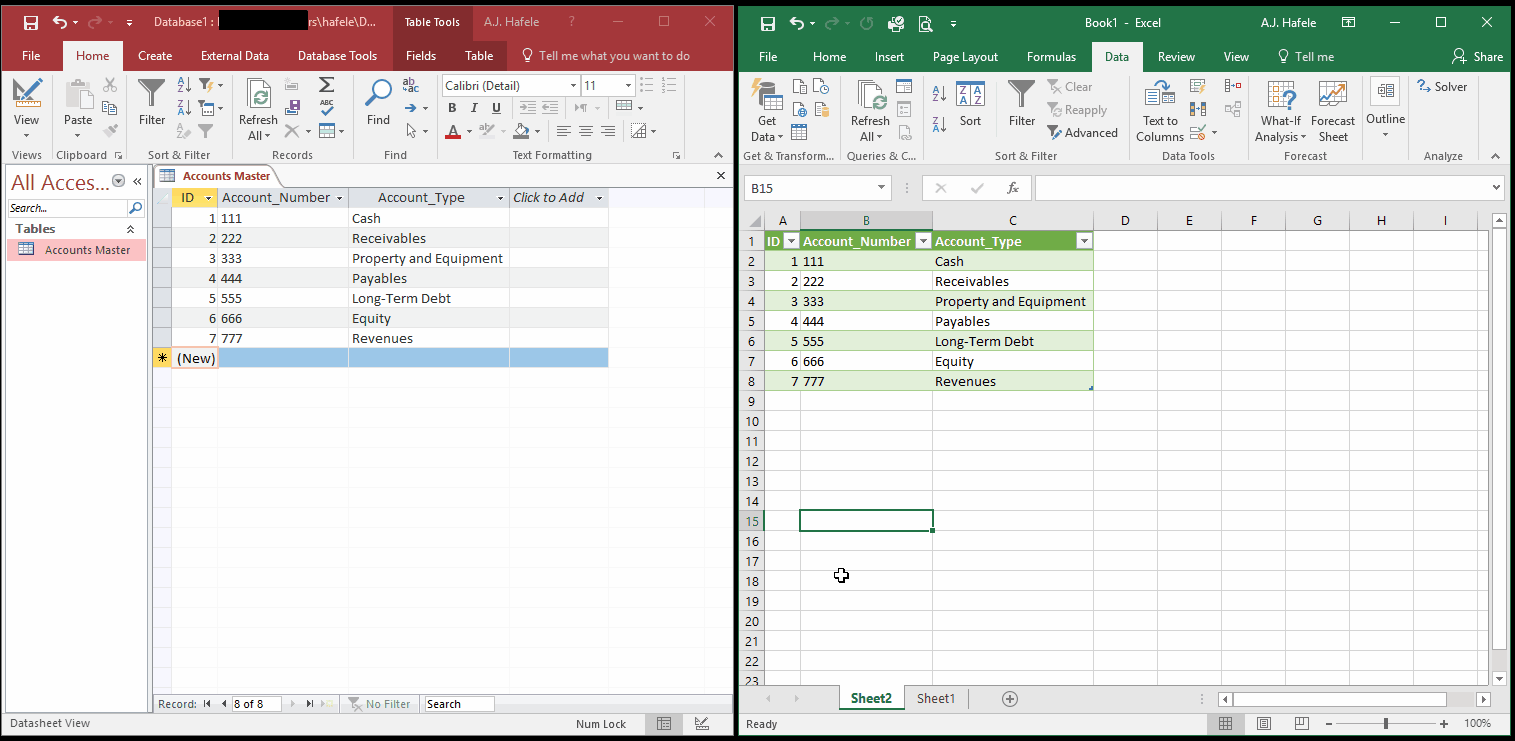Open File menu in Access
This screenshot has height=741, width=1515.
pyautogui.click(x=31, y=56)
